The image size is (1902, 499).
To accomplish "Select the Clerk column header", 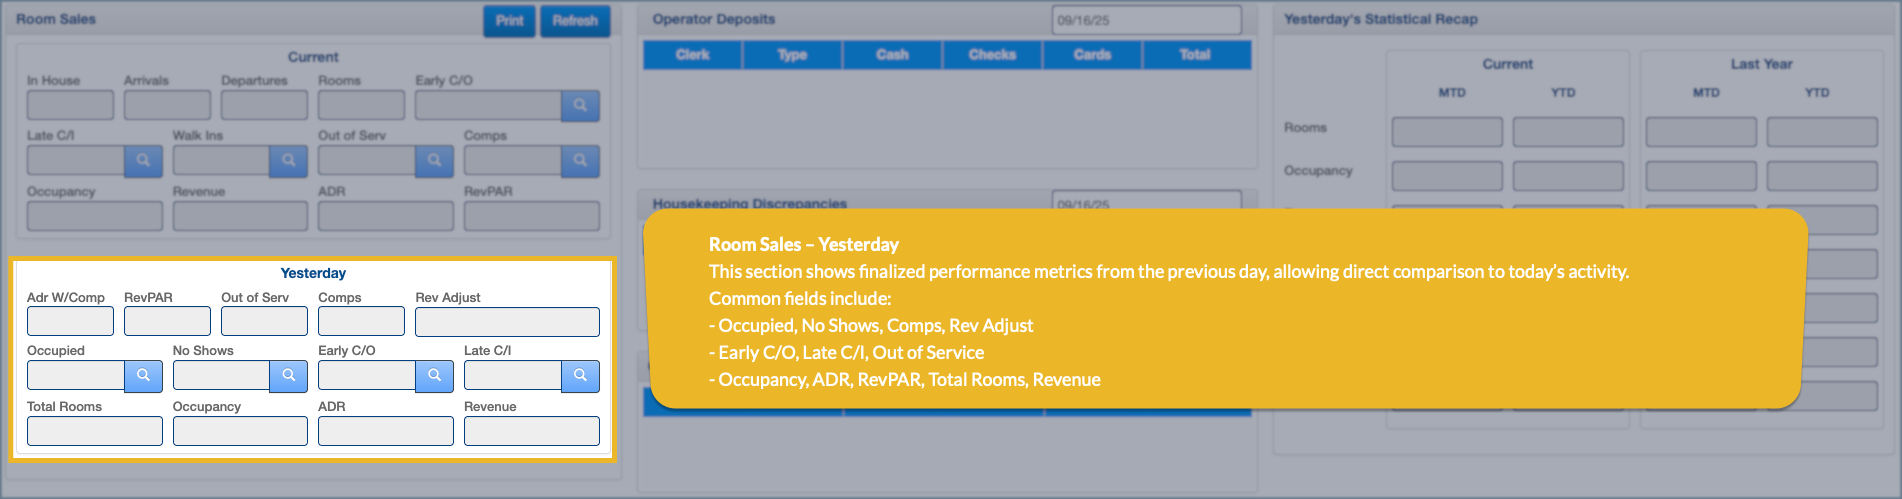I will [692, 55].
